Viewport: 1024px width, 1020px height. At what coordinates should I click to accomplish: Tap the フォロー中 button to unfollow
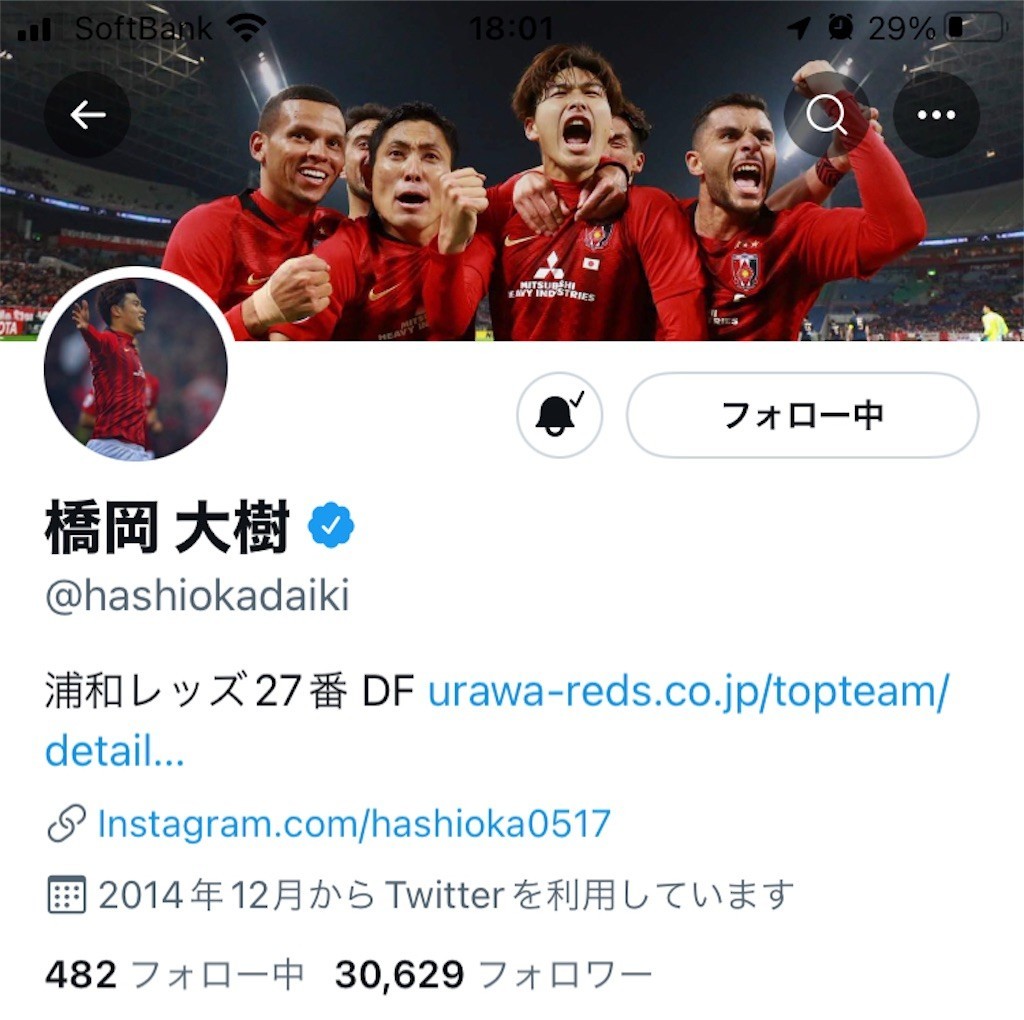click(x=803, y=415)
